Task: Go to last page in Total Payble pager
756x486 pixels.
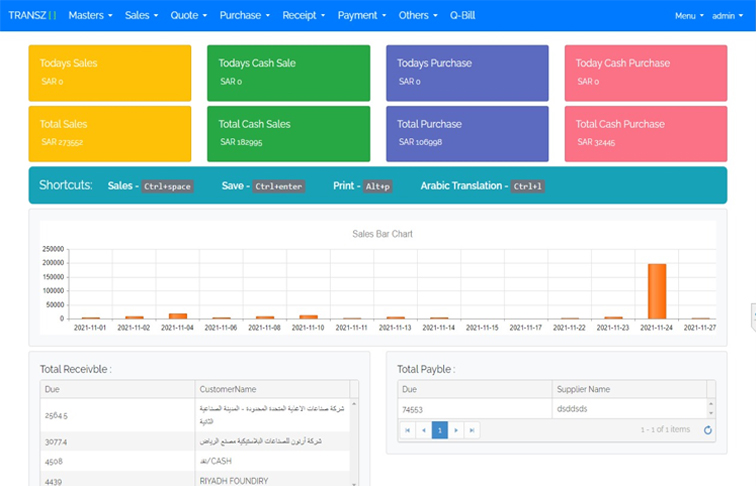Action: coord(472,430)
